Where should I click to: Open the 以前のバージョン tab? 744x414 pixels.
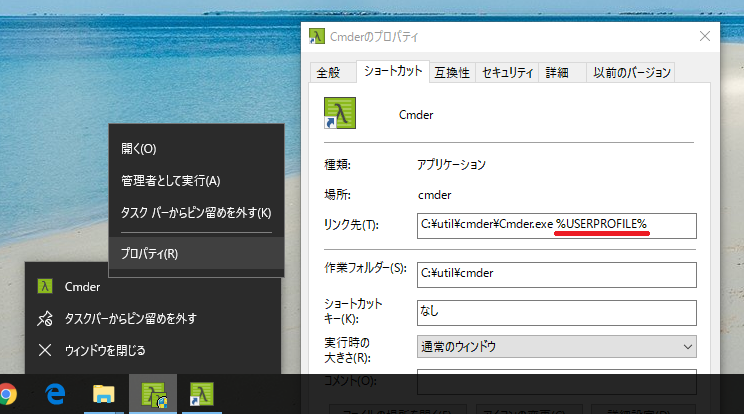coord(631,73)
